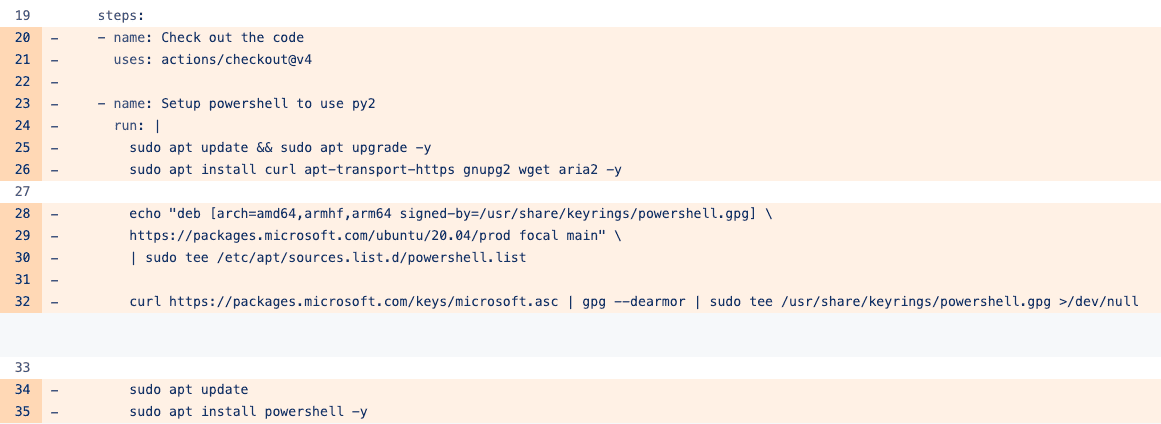Click the deletion minus marker on line 21
Image resolution: width=1161 pixels, height=424 pixels.
[53, 60]
